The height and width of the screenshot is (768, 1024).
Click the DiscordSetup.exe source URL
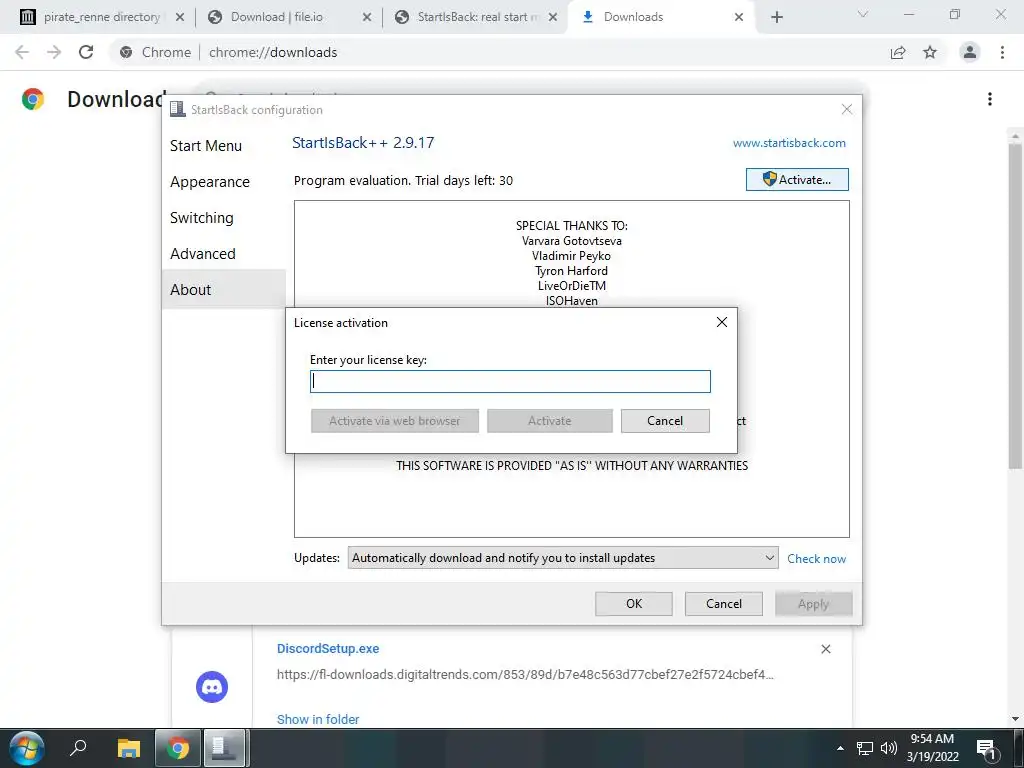point(525,674)
